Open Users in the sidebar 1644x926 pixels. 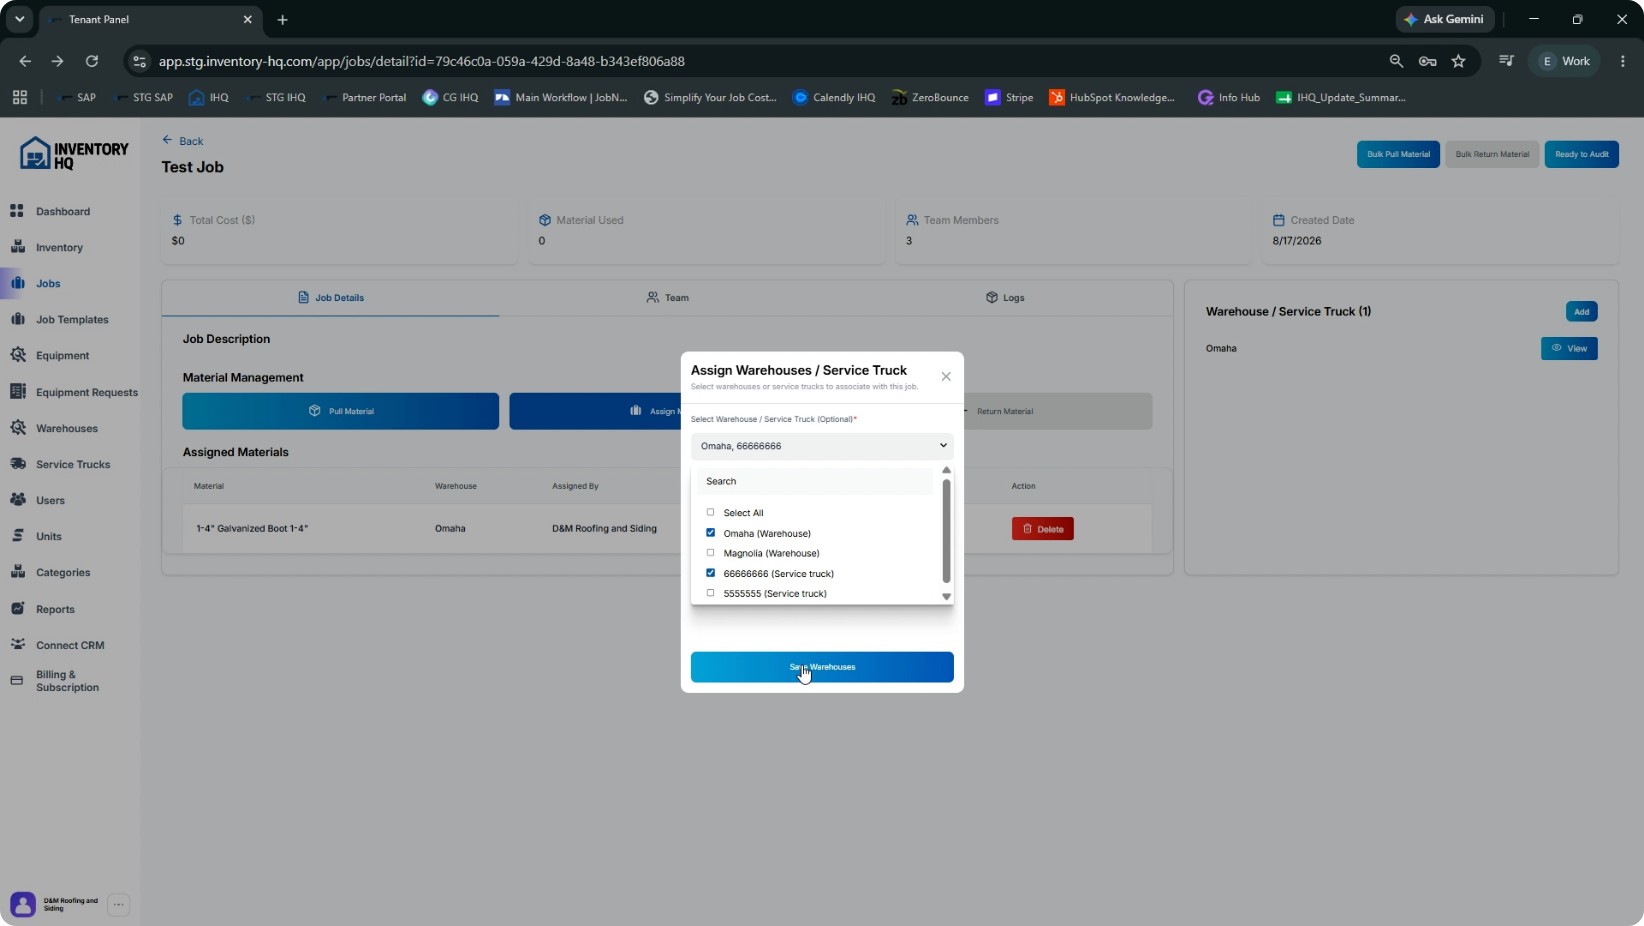[50, 500]
